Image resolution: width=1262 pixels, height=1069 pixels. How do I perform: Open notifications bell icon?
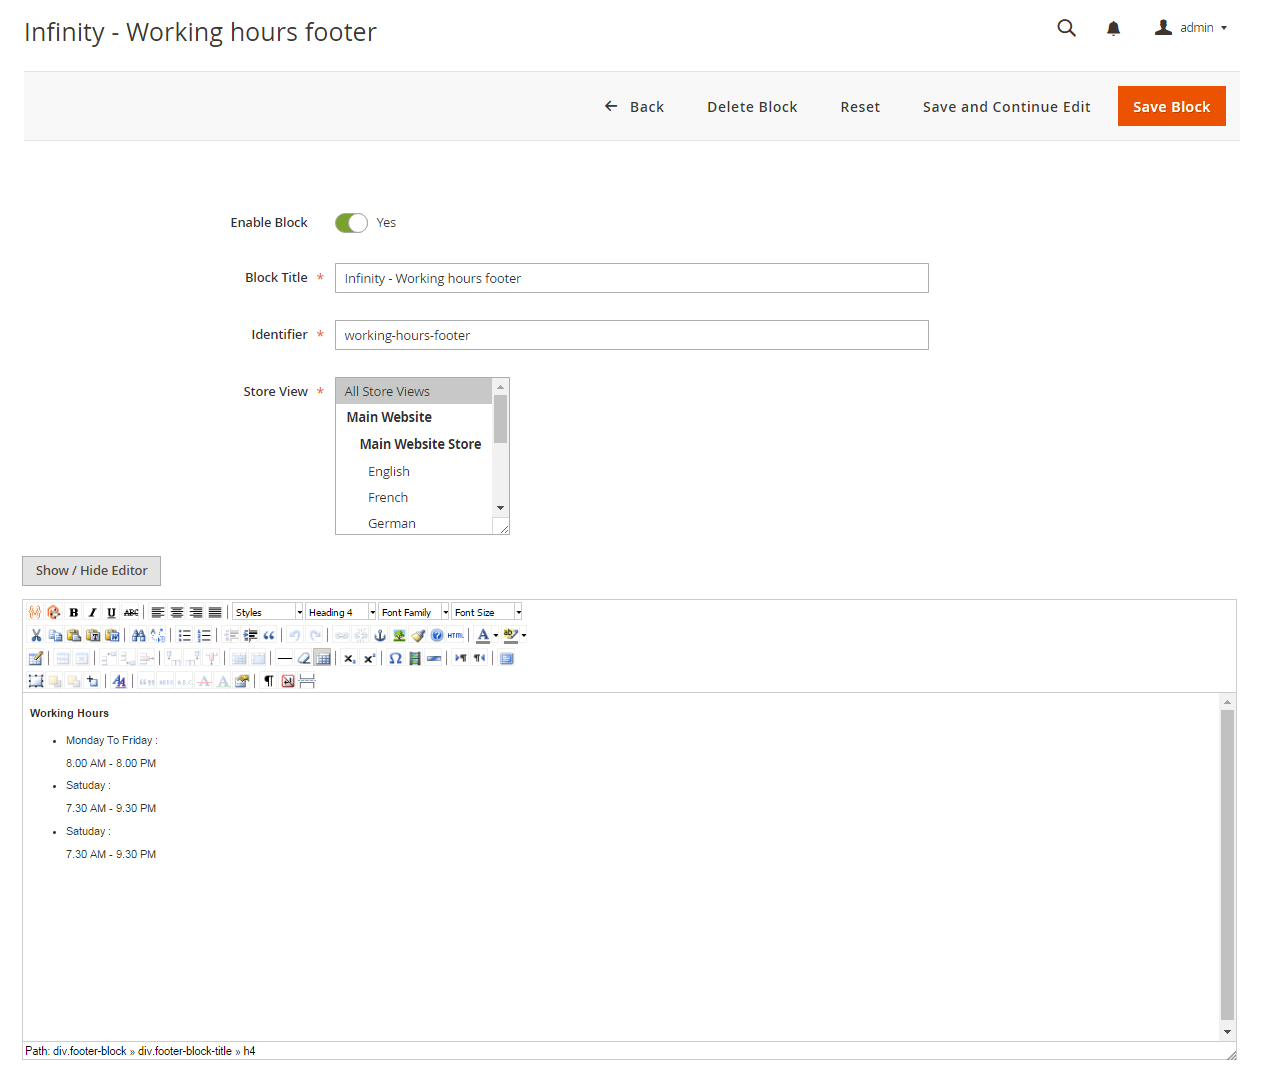click(x=1113, y=28)
